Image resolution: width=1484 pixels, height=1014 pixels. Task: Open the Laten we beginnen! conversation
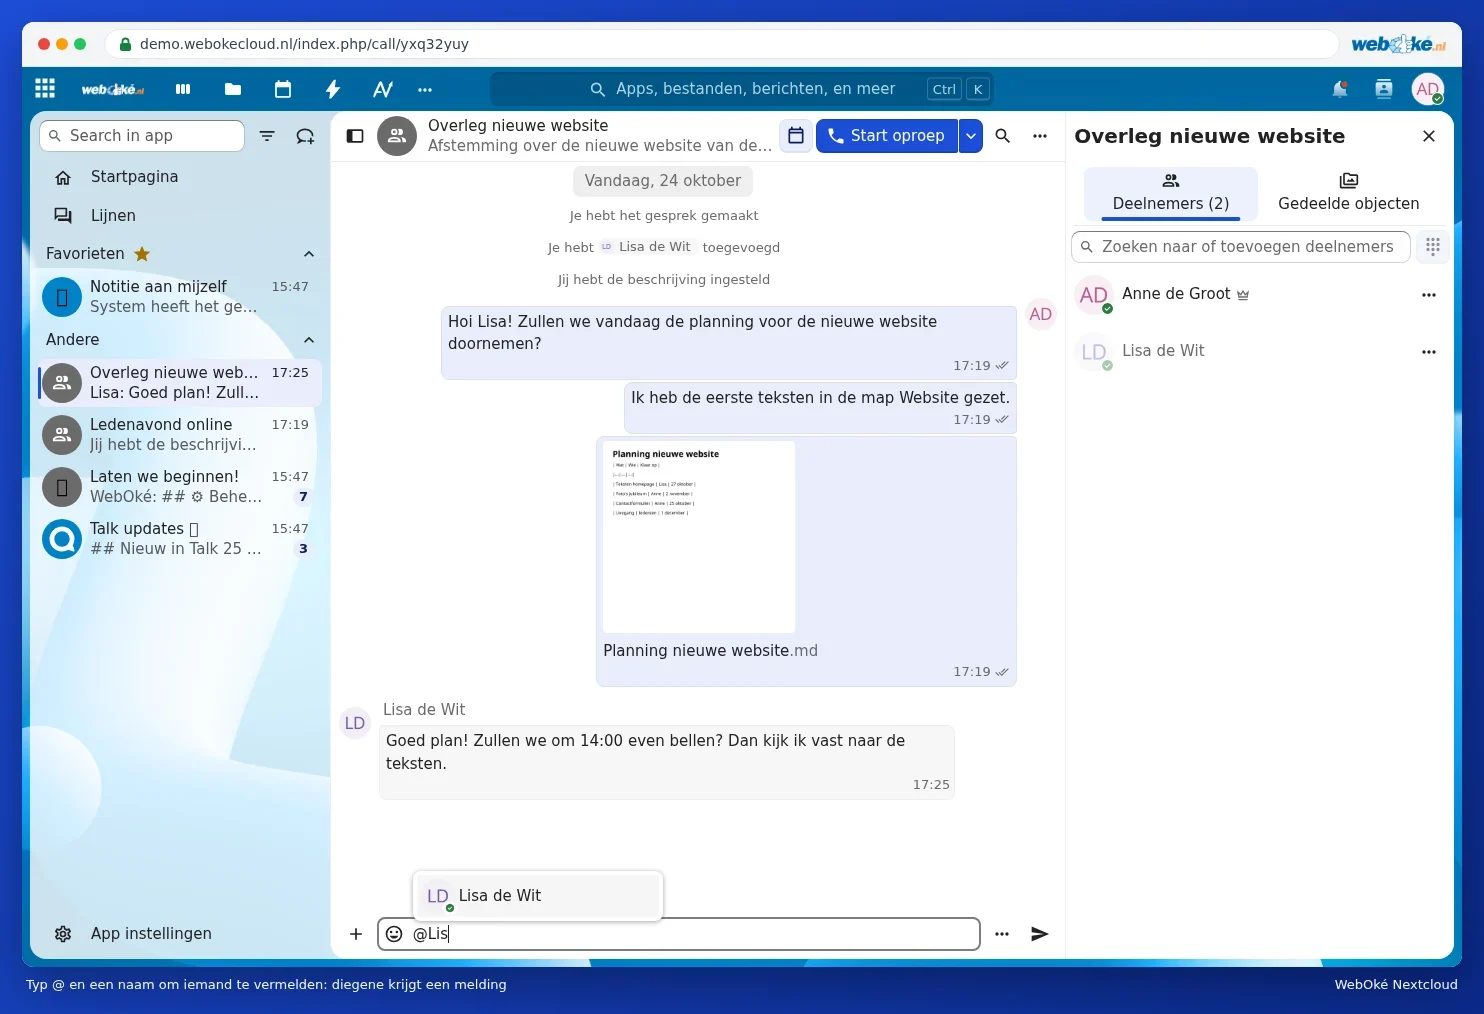180,487
